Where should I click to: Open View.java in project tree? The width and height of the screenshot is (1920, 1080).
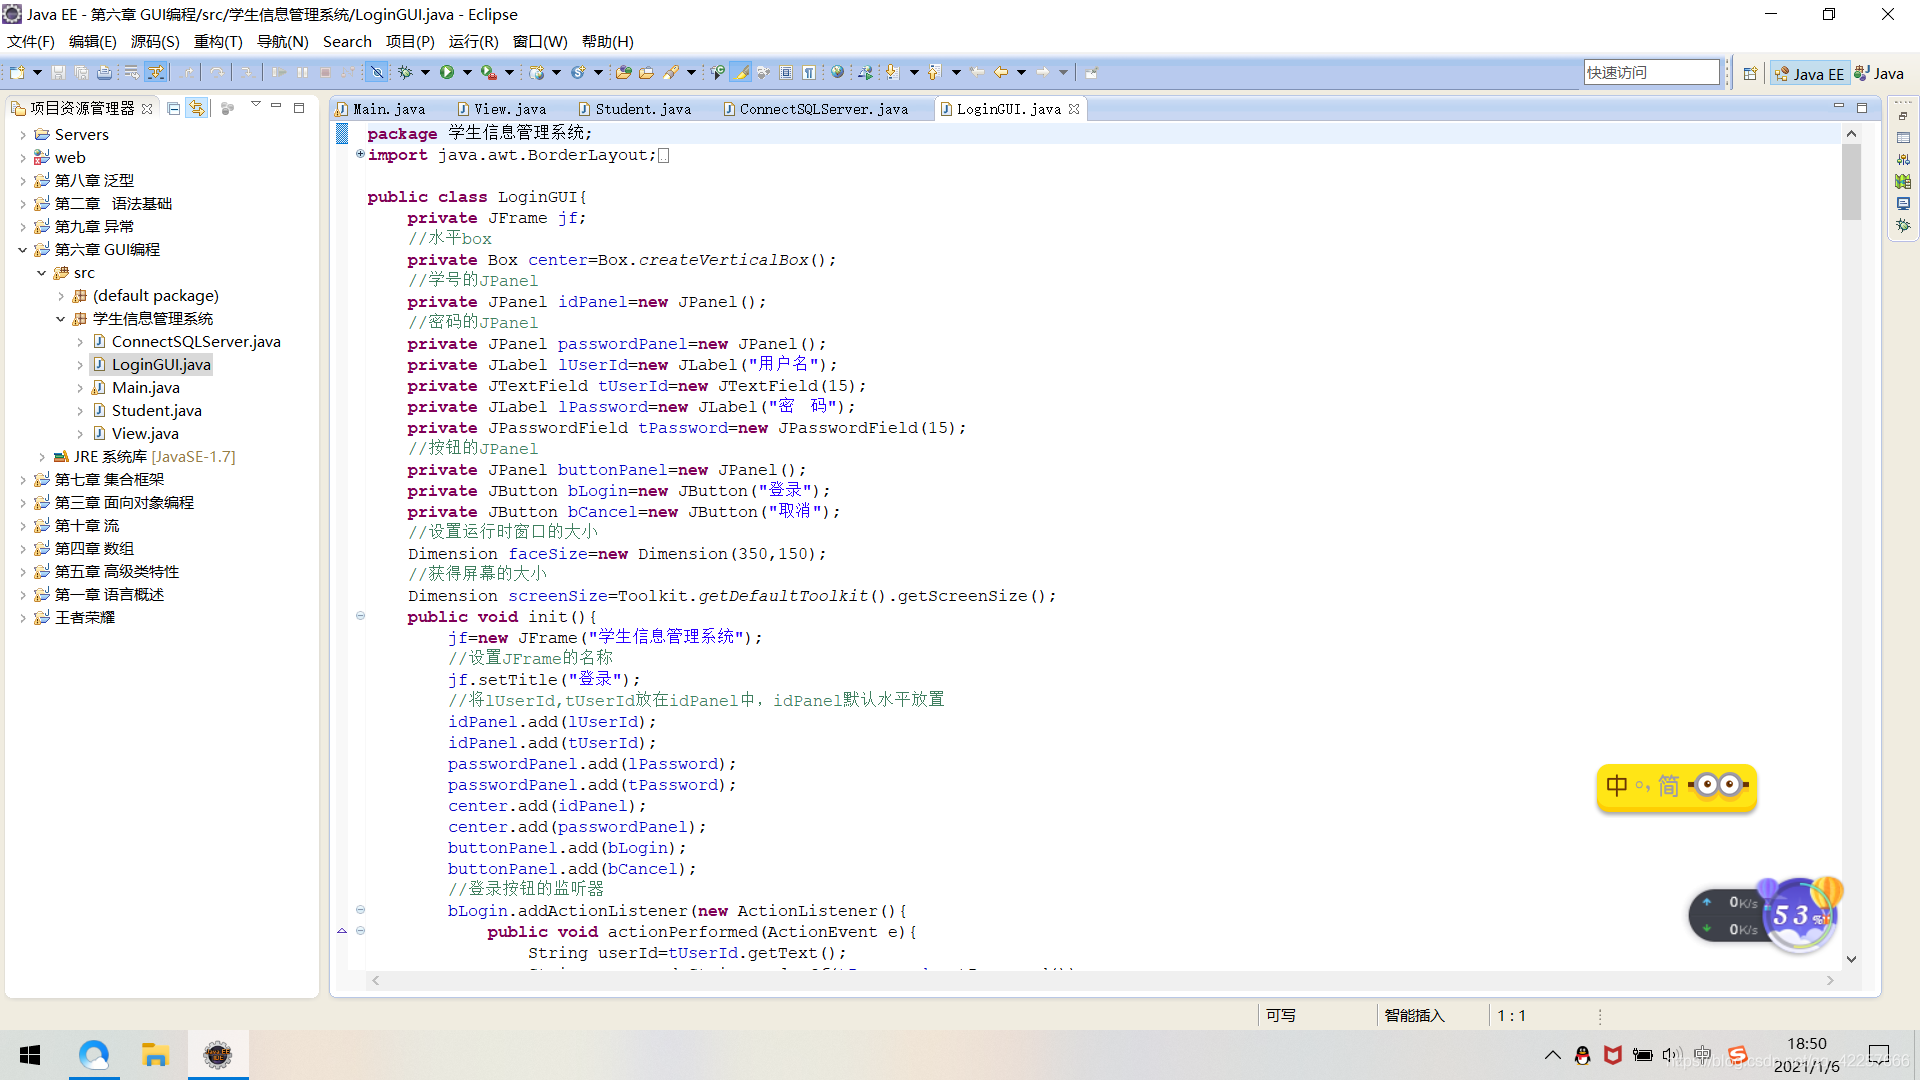[145, 433]
